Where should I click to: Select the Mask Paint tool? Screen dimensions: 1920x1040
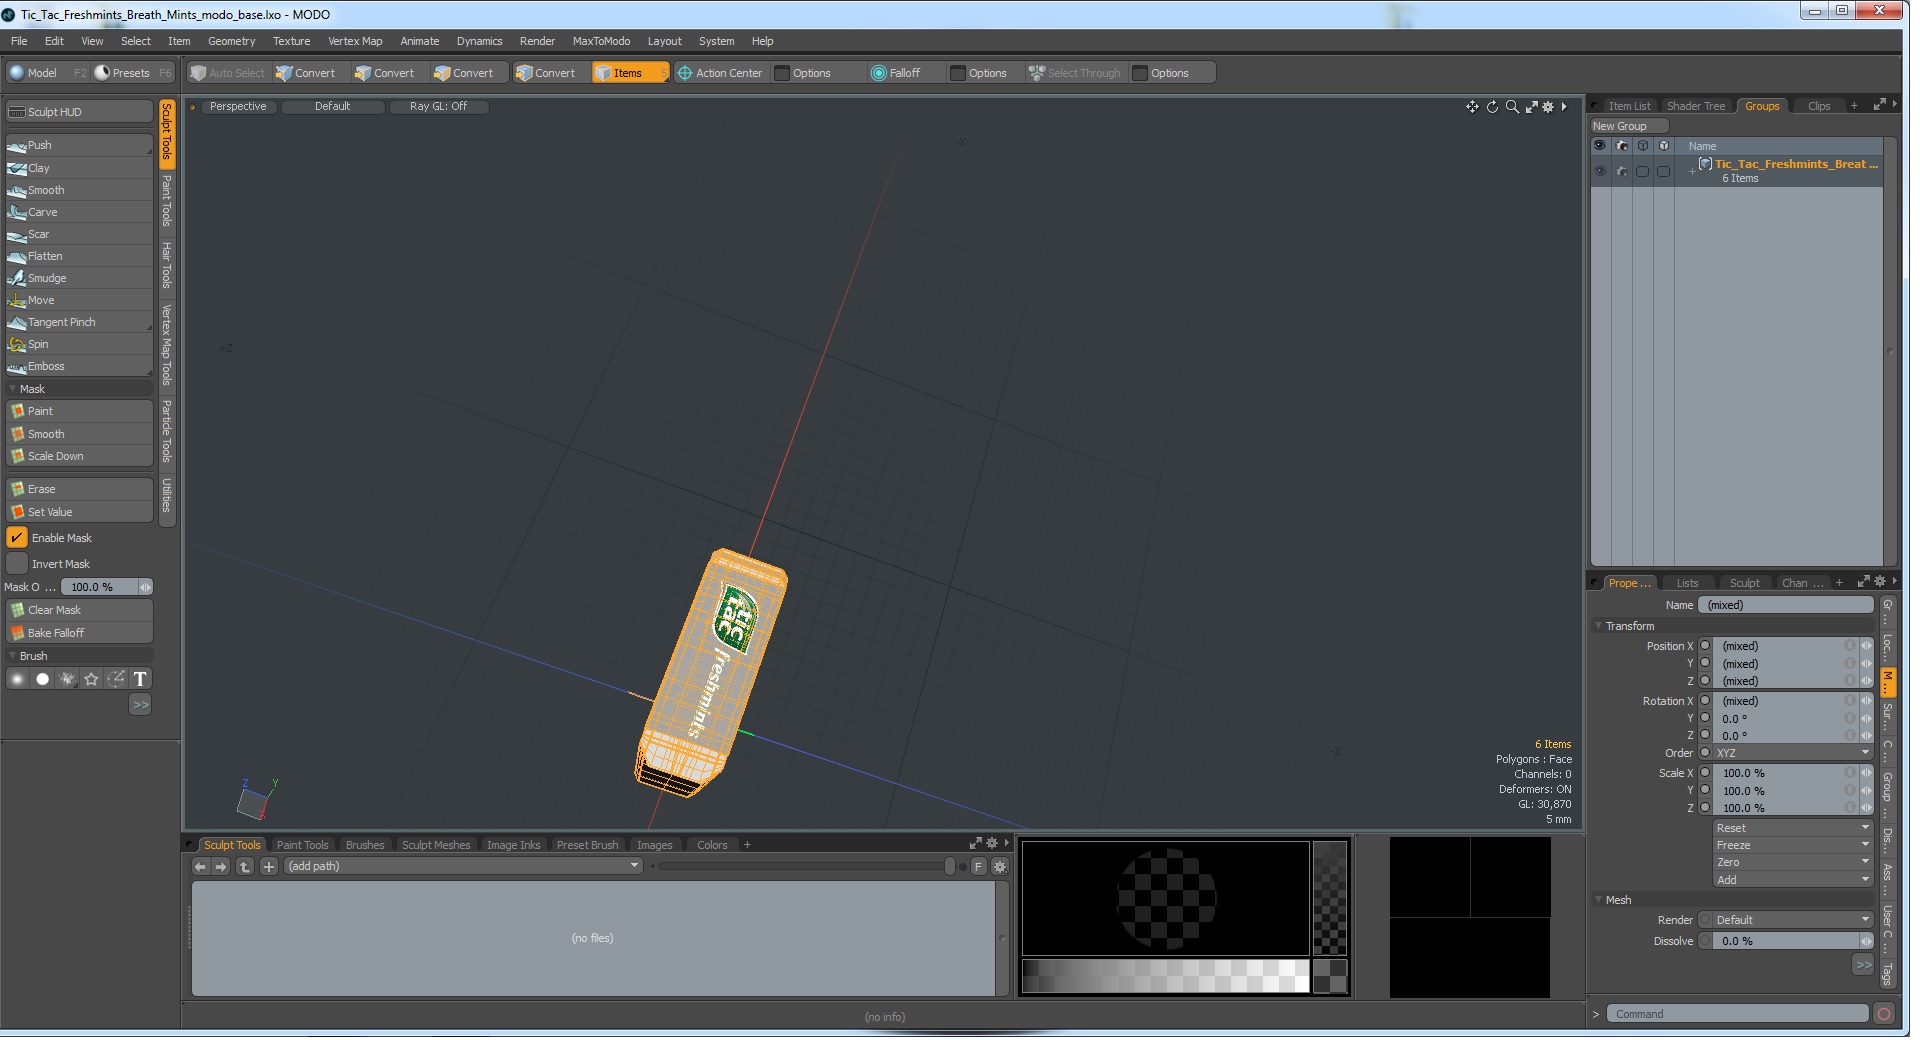click(x=78, y=412)
